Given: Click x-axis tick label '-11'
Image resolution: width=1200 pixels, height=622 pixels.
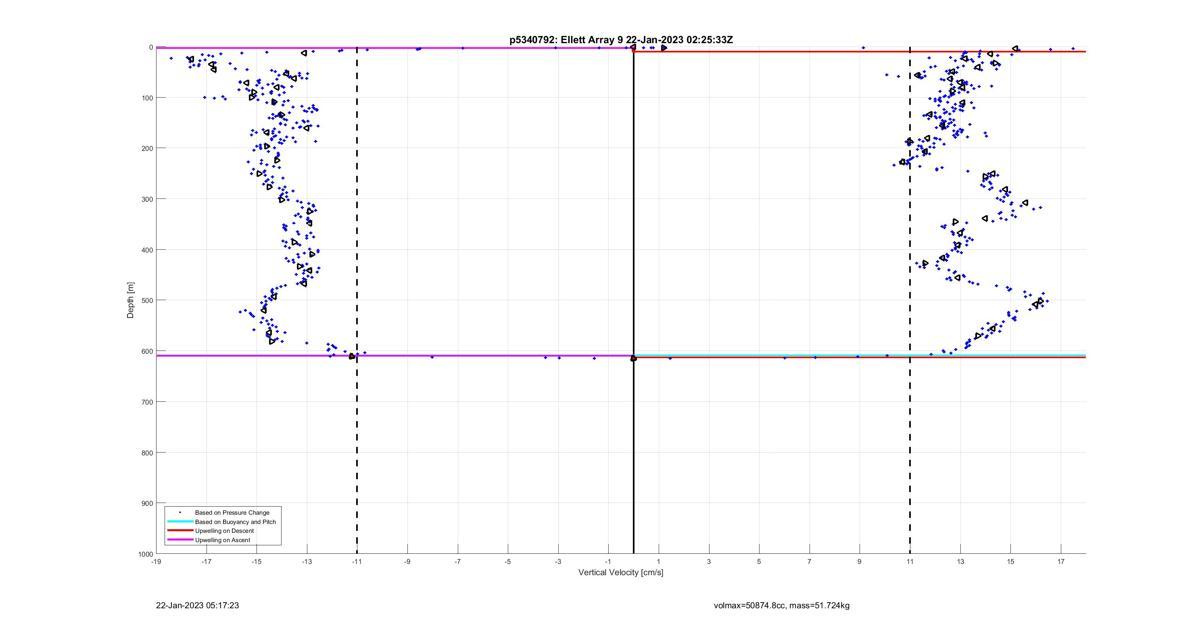Looking at the screenshot, I should point(357,561).
